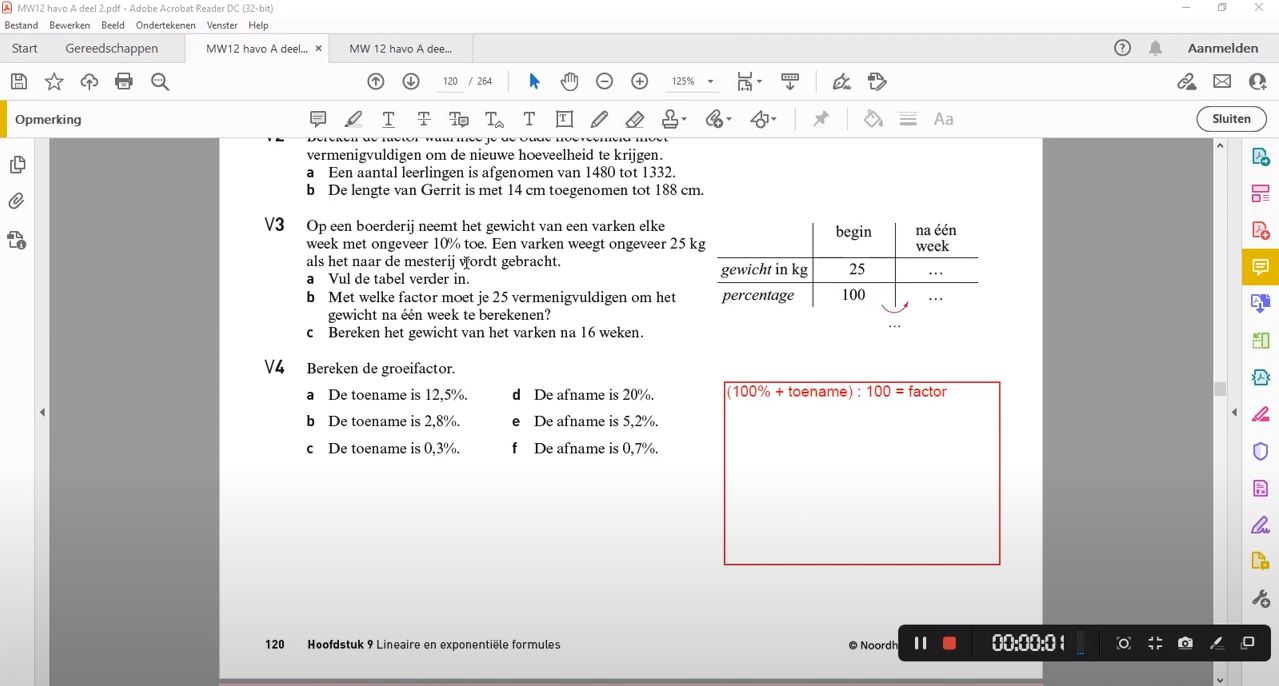Click the page number field showing 120
The height and width of the screenshot is (686, 1279).
click(450, 82)
